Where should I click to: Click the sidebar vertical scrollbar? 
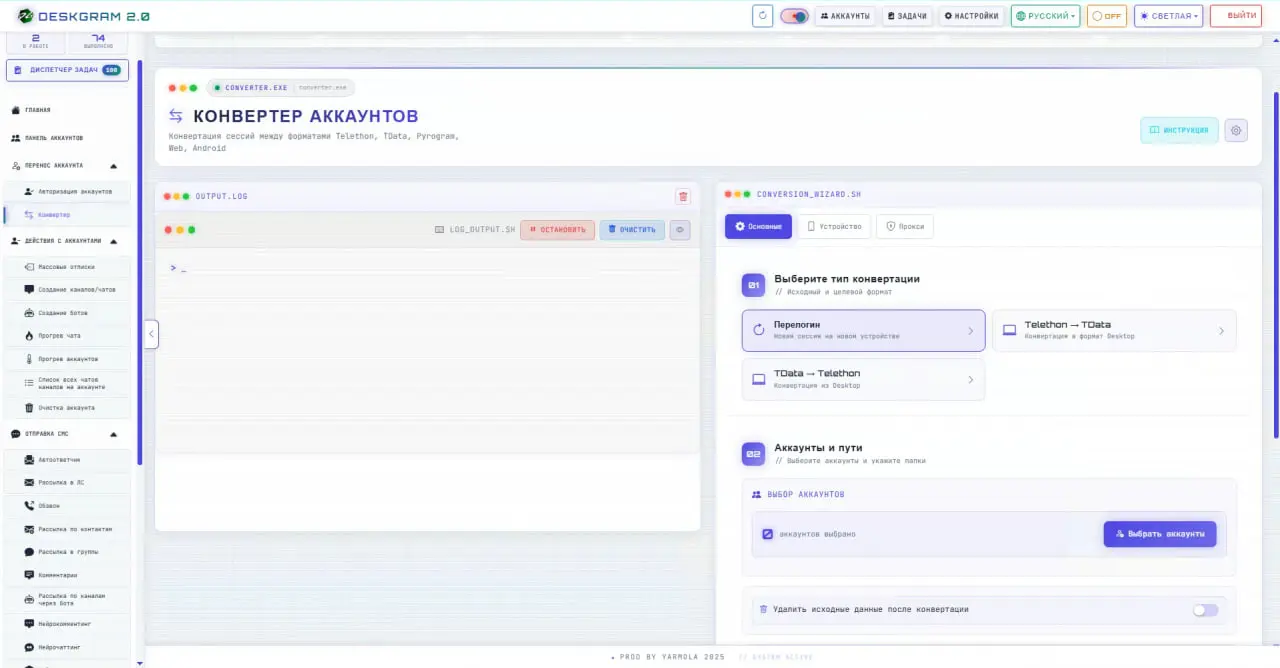[140, 263]
